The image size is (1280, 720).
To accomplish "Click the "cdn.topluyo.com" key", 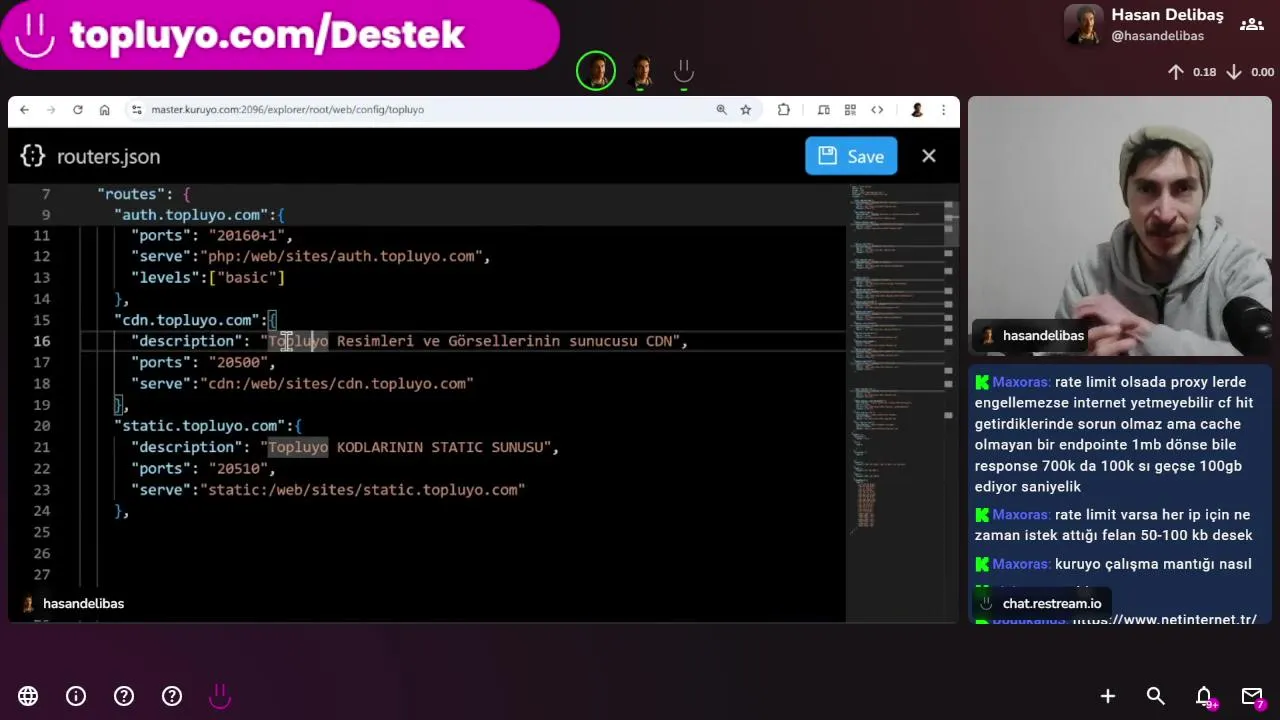I will point(186,320).
